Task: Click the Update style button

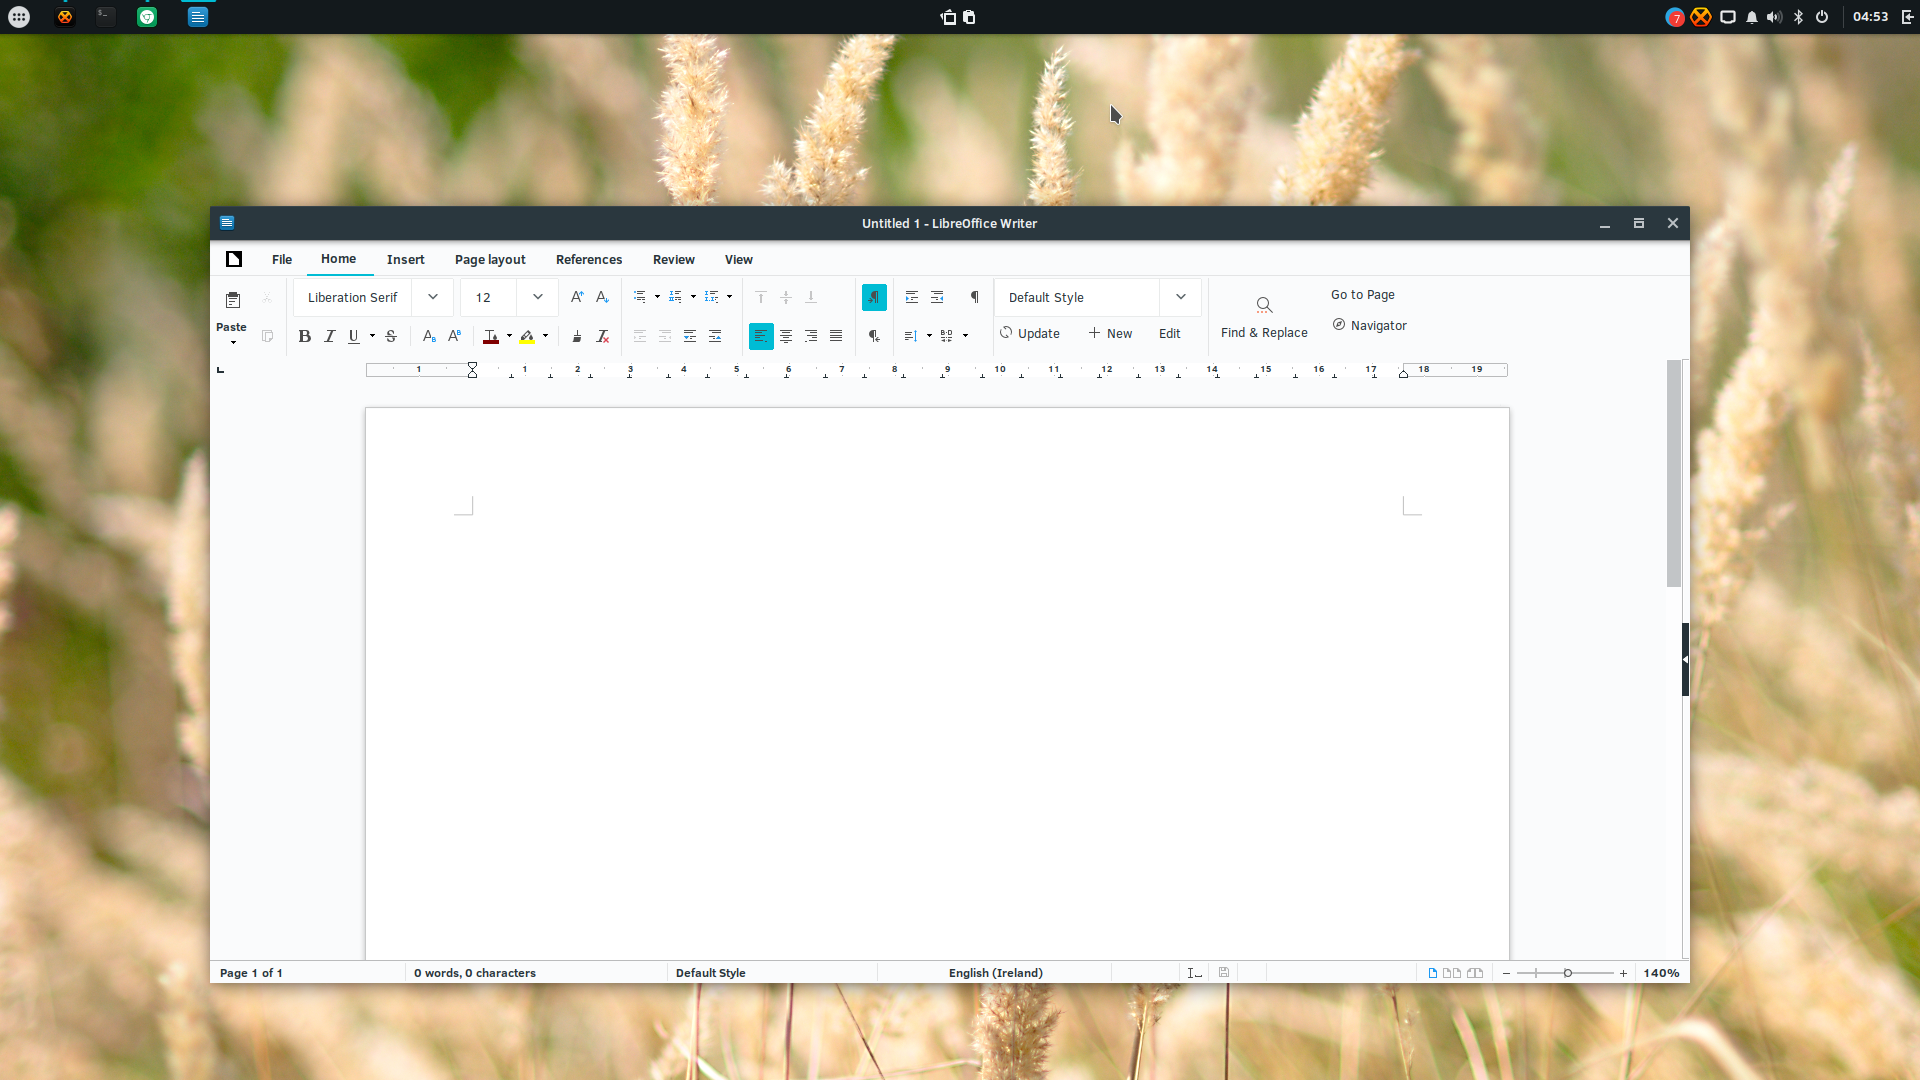Action: tap(1030, 333)
